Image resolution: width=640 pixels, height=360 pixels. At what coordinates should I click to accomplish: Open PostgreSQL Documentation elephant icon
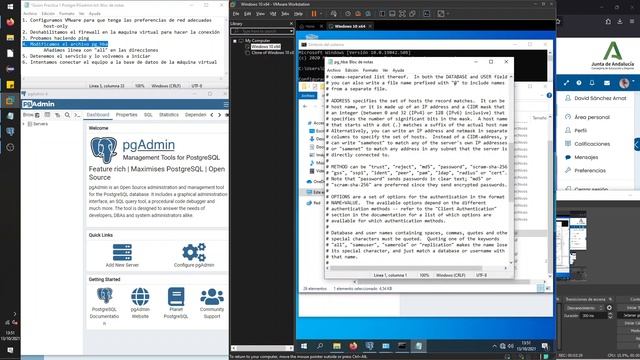[104, 296]
